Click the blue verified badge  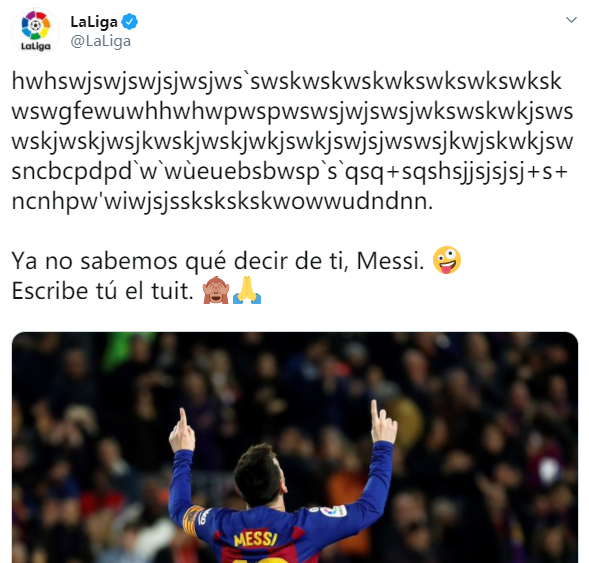click(x=129, y=22)
